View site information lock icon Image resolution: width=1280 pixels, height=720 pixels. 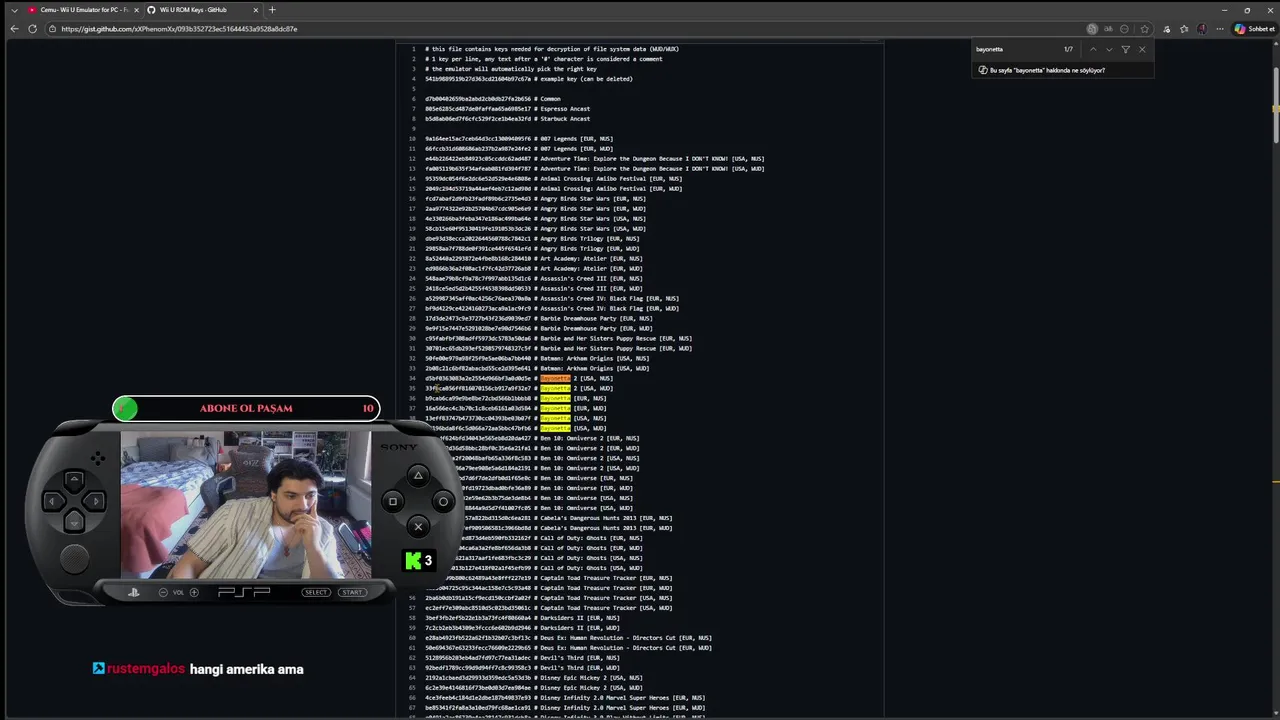[x=52, y=29]
